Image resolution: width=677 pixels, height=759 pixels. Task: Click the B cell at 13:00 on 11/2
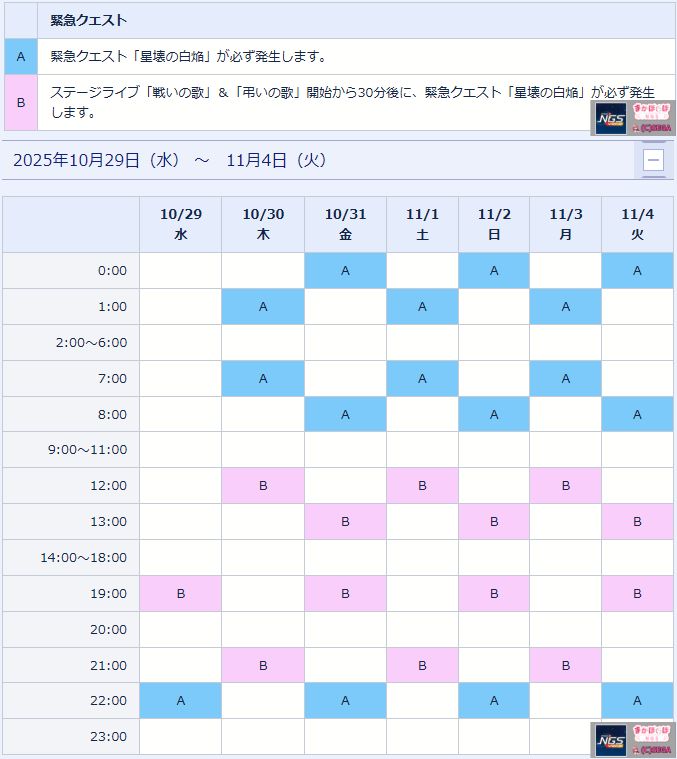[x=494, y=522]
